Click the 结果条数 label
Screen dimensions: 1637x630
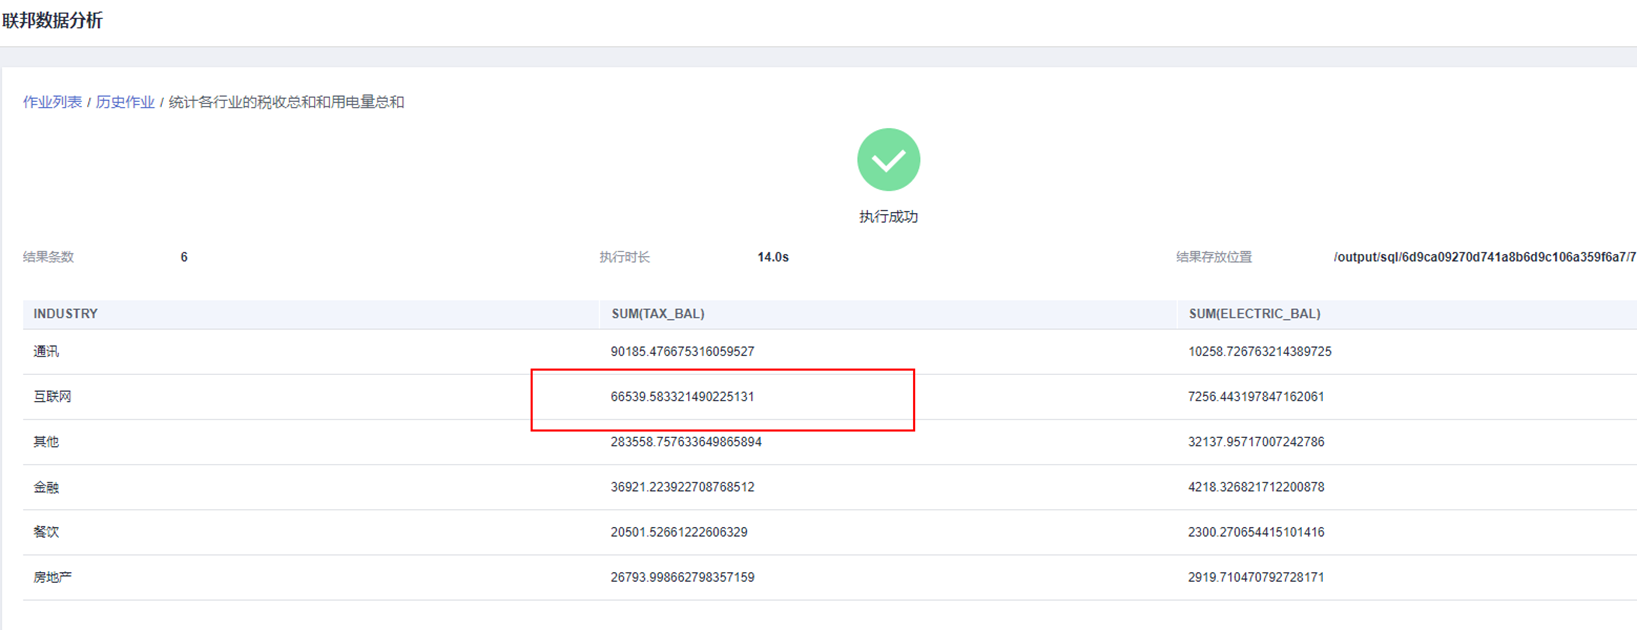pyautogui.click(x=48, y=257)
